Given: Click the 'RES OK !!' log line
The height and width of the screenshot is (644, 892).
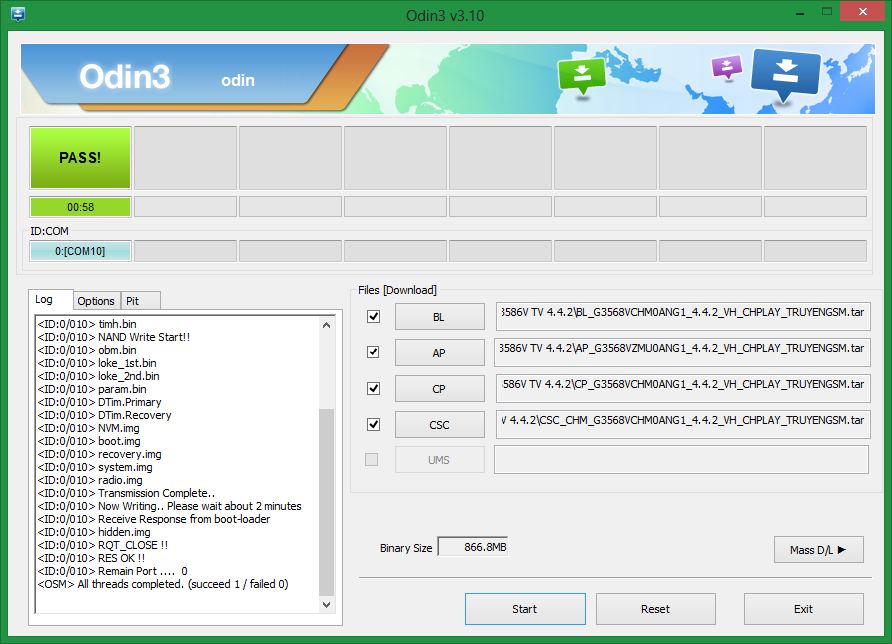Looking at the screenshot, I should [91, 558].
